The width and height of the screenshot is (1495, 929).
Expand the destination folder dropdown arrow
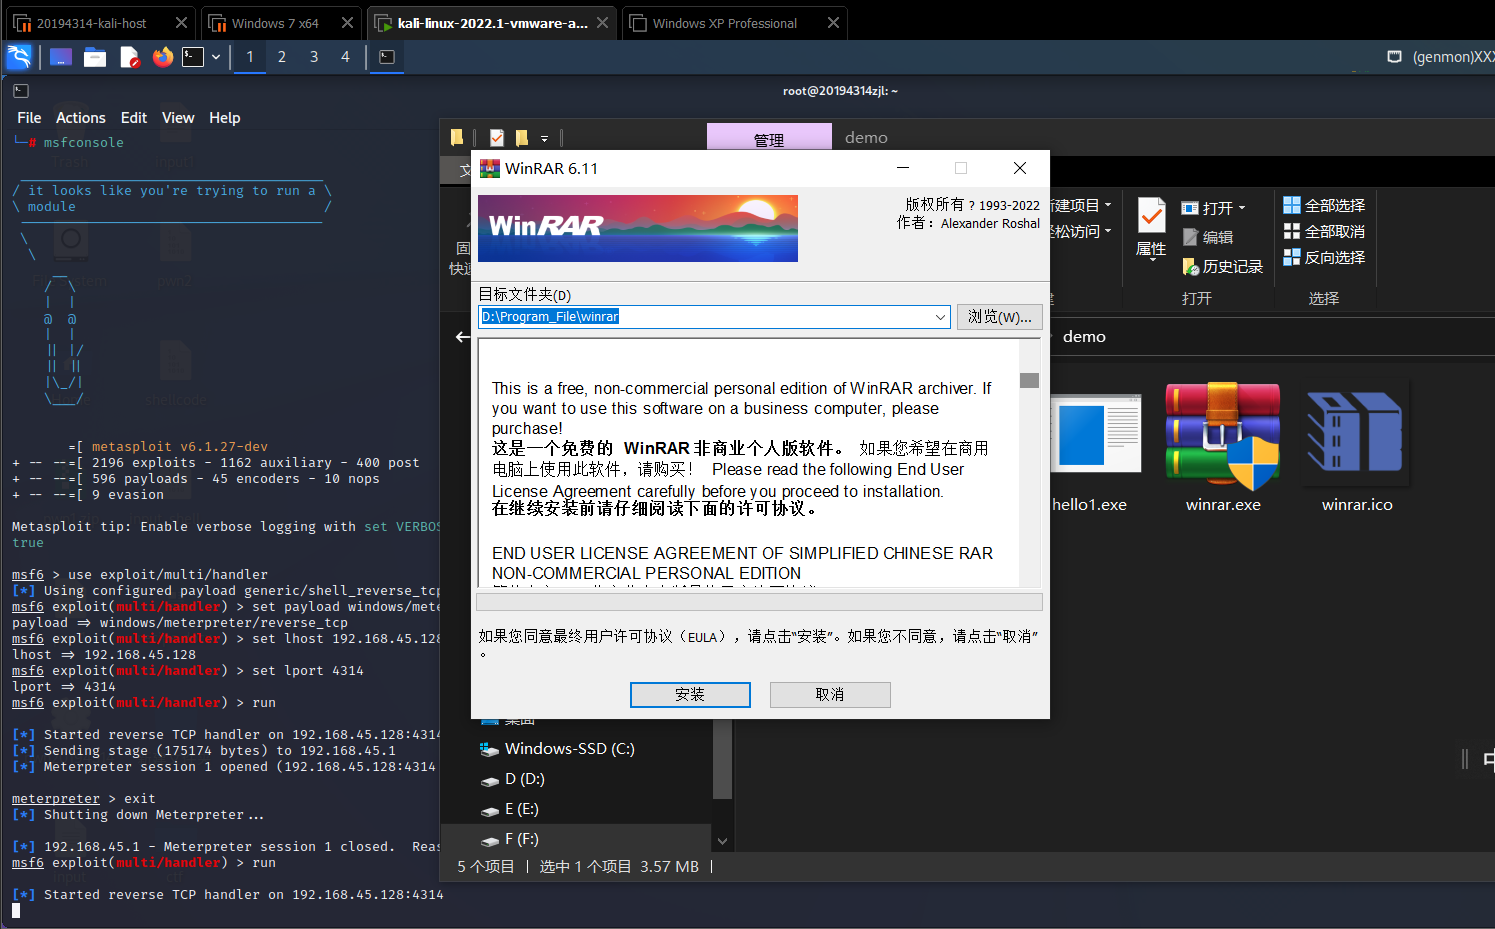click(940, 317)
